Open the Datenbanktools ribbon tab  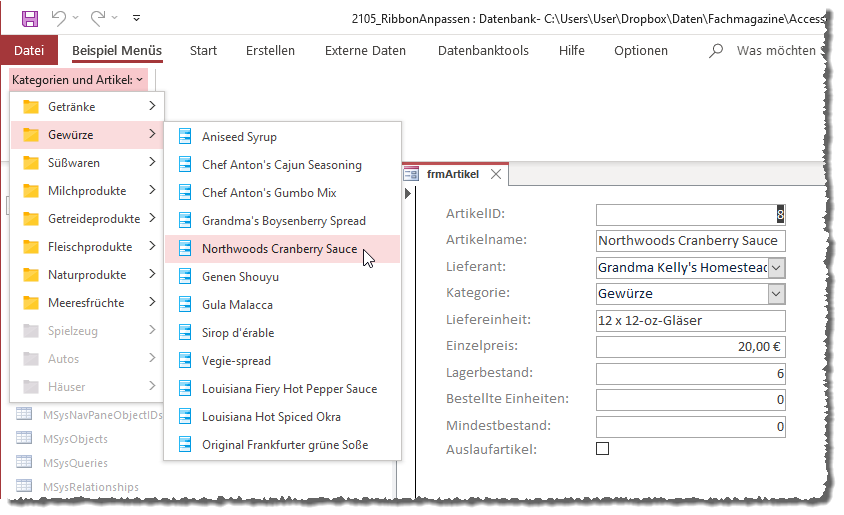(x=483, y=51)
